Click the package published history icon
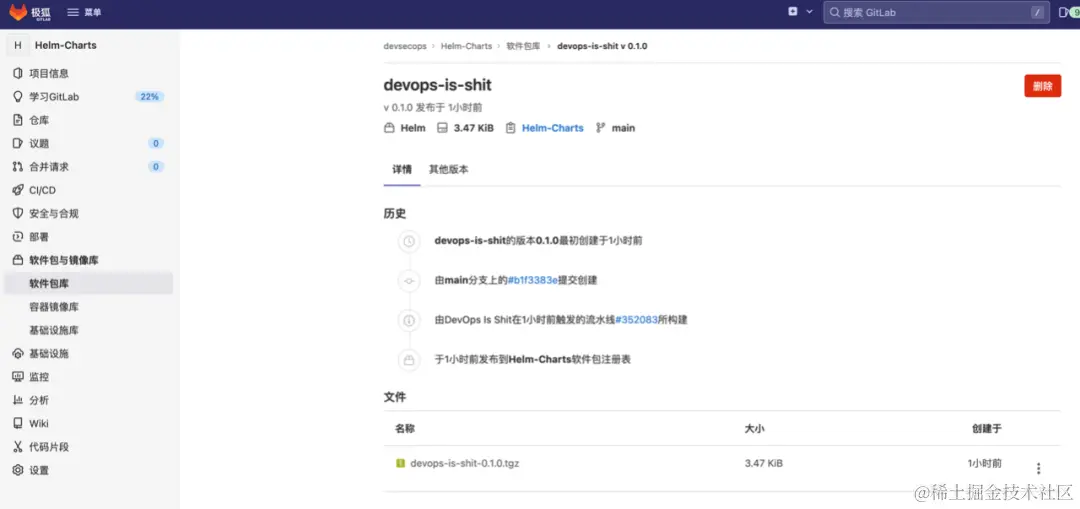This screenshot has width=1080, height=509. [x=409, y=360]
